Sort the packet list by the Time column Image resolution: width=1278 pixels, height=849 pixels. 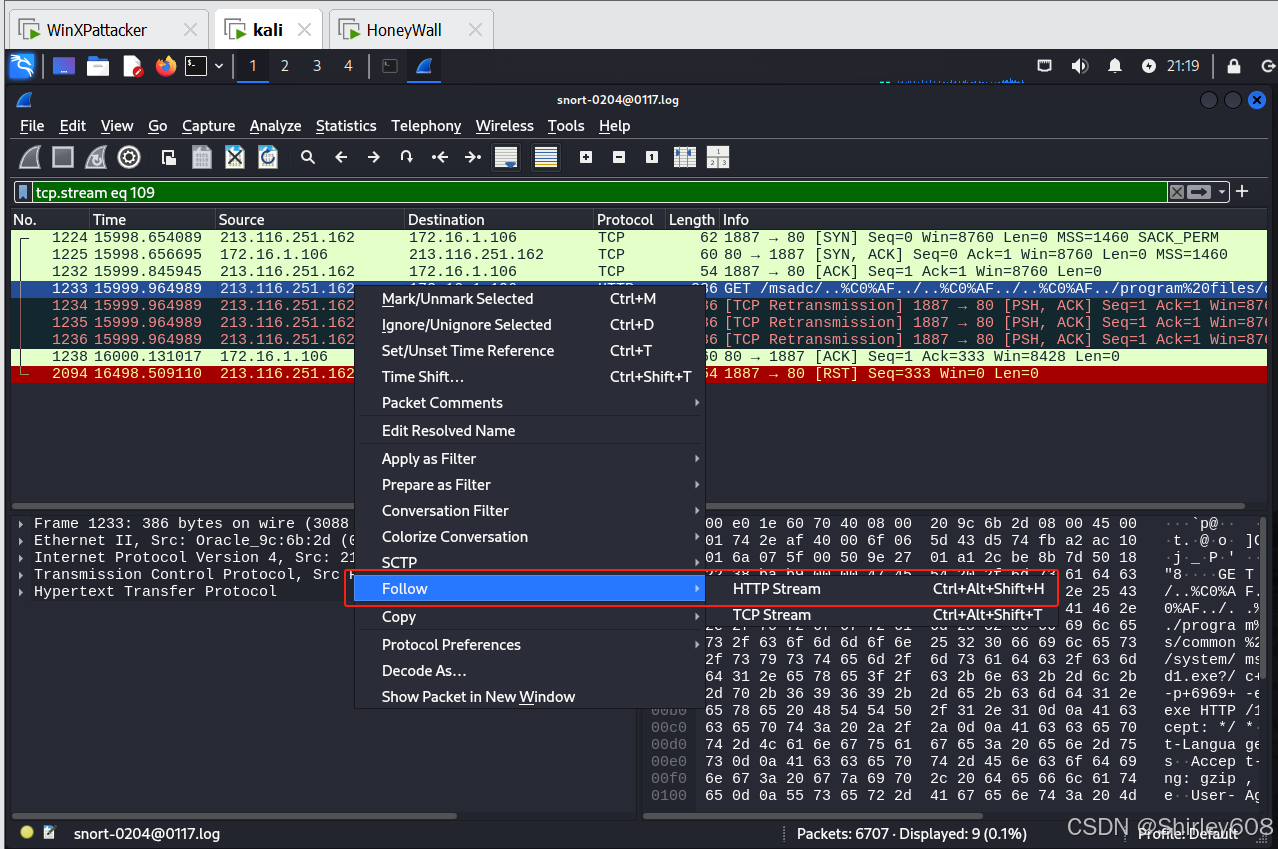(x=152, y=219)
